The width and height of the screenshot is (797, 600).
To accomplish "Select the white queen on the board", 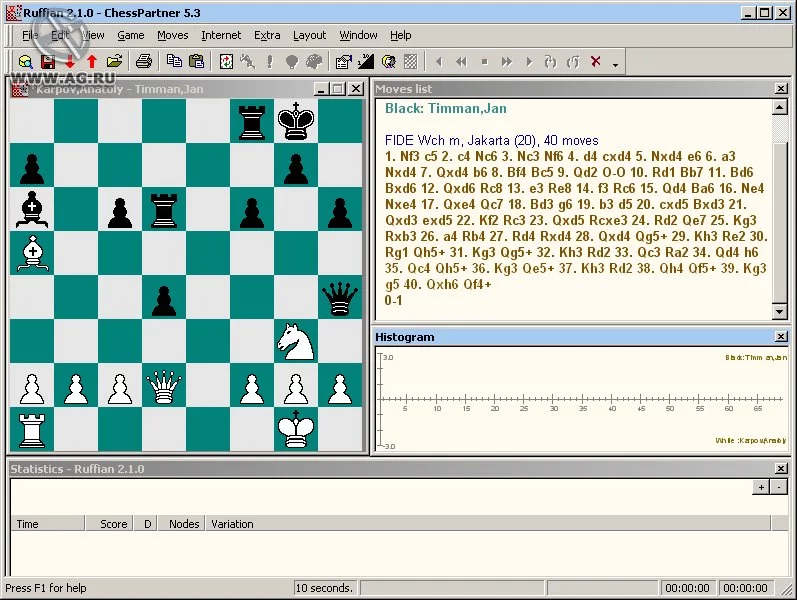I will (164, 385).
